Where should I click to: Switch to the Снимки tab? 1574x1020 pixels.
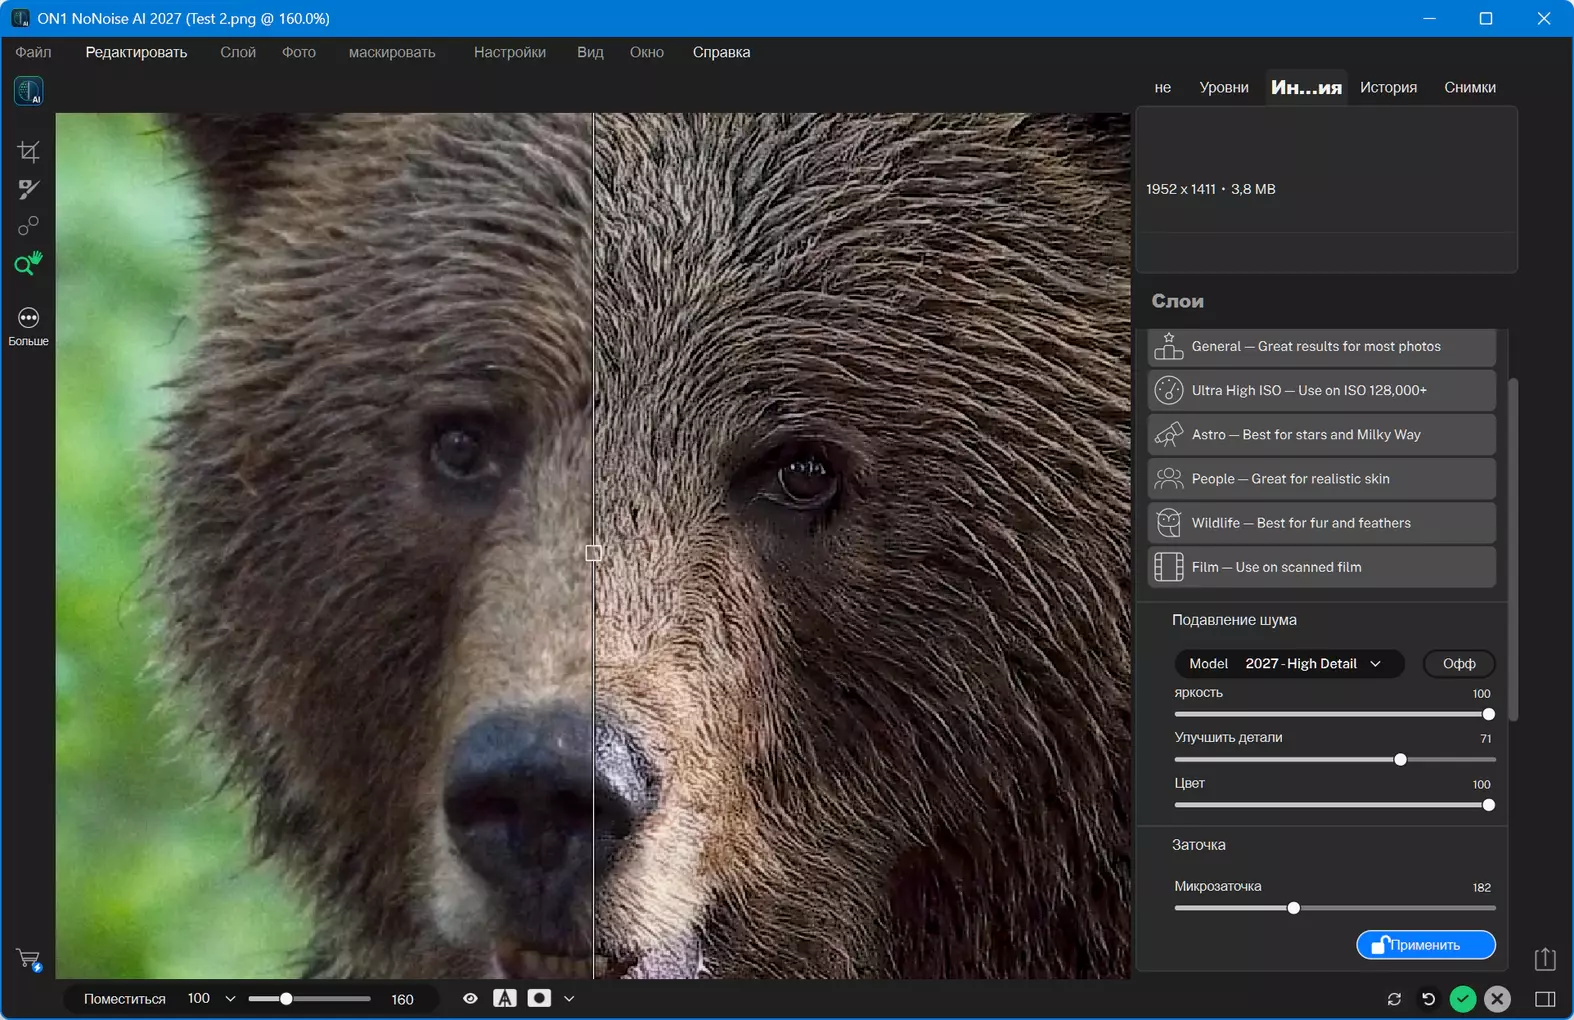[1470, 88]
